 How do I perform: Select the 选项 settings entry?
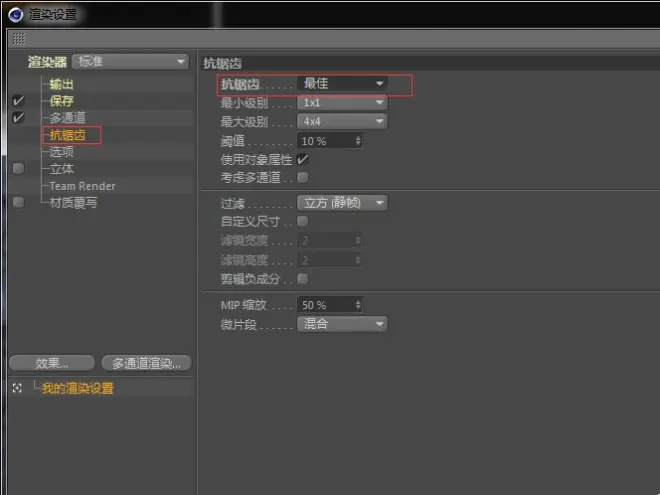tap(61, 152)
